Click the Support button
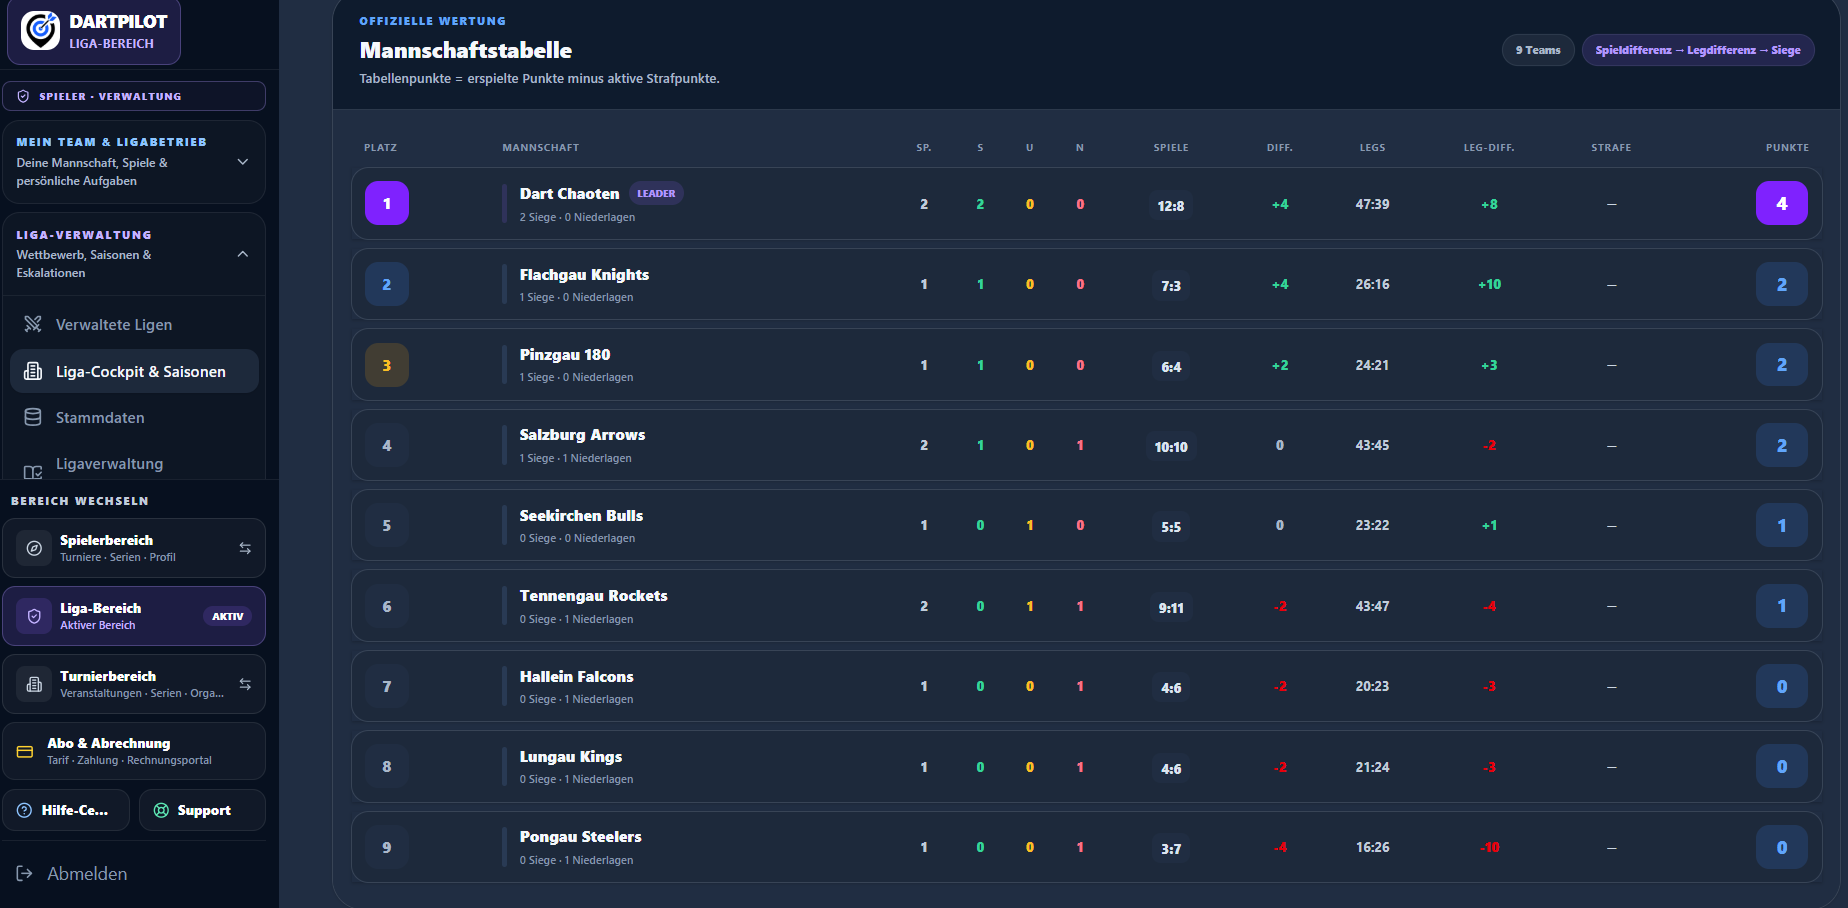 click(x=202, y=810)
